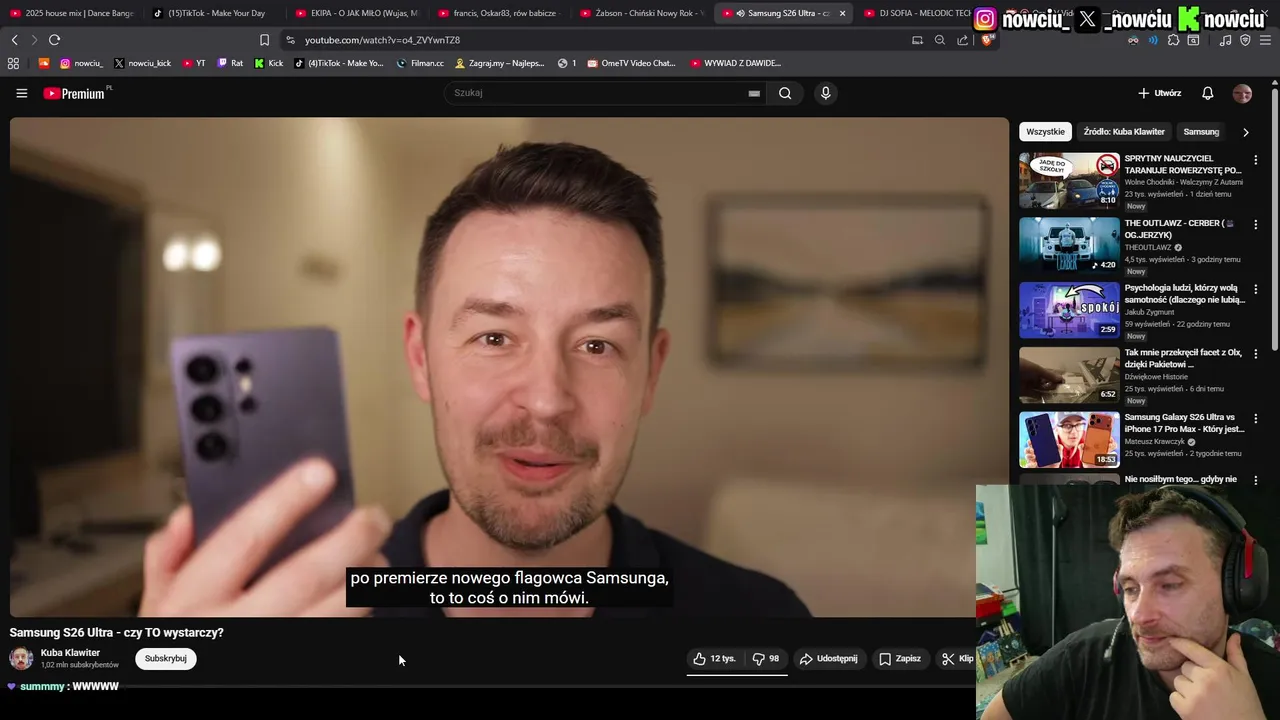Open SPRYTNY NAUCZYCIEL video thumbnail
This screenshot has height=720, width=1280.
pyautogui.click(x=1069, y=180)
